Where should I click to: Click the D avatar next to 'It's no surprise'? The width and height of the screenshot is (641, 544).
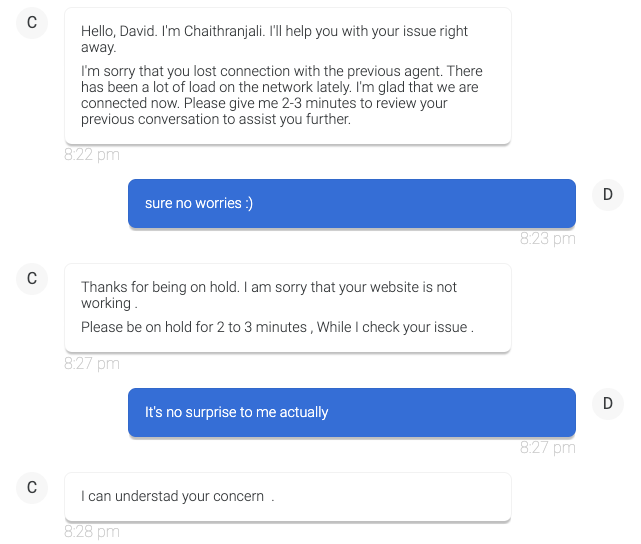pos(607,404)
